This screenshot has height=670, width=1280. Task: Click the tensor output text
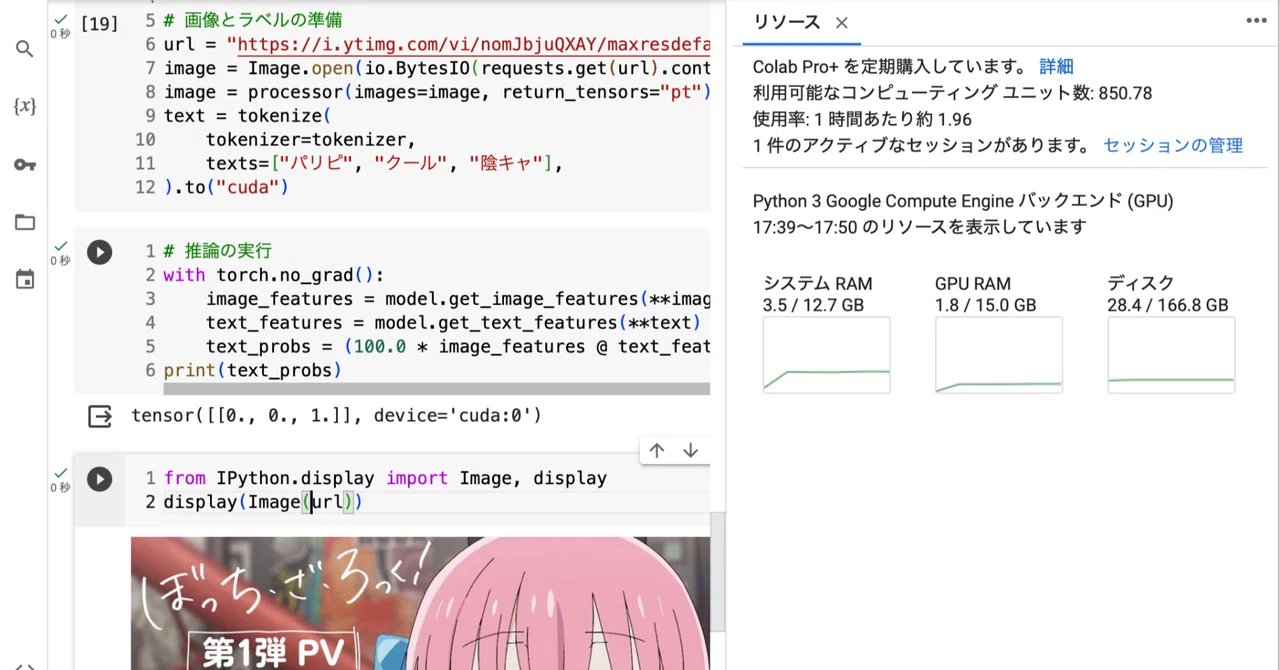[336, 415]
